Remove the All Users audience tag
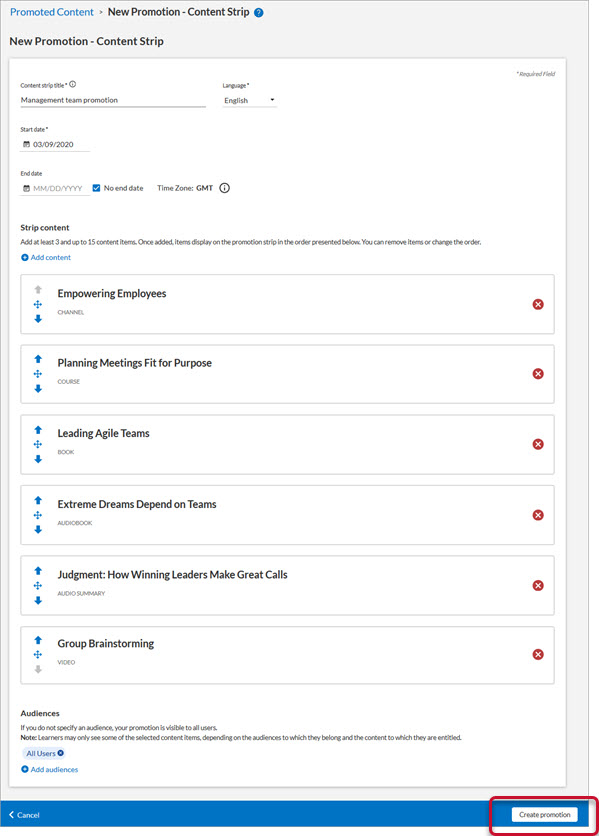 coord(60,753)
